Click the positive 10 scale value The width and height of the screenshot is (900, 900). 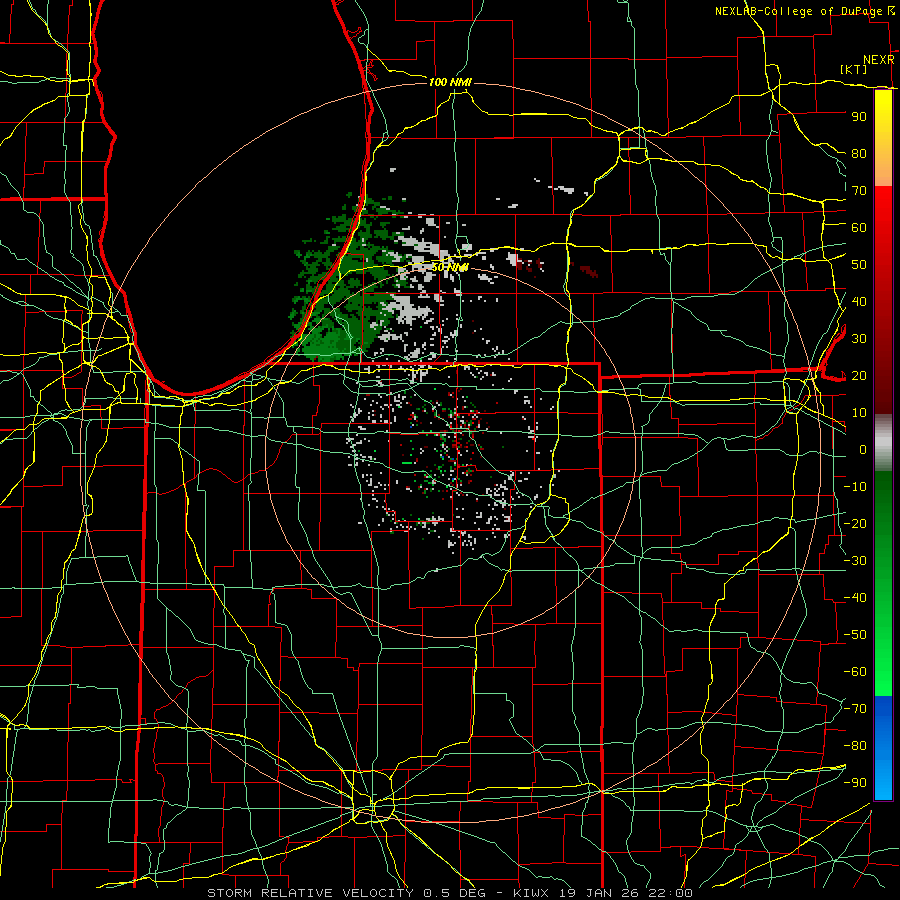(859, 413)
